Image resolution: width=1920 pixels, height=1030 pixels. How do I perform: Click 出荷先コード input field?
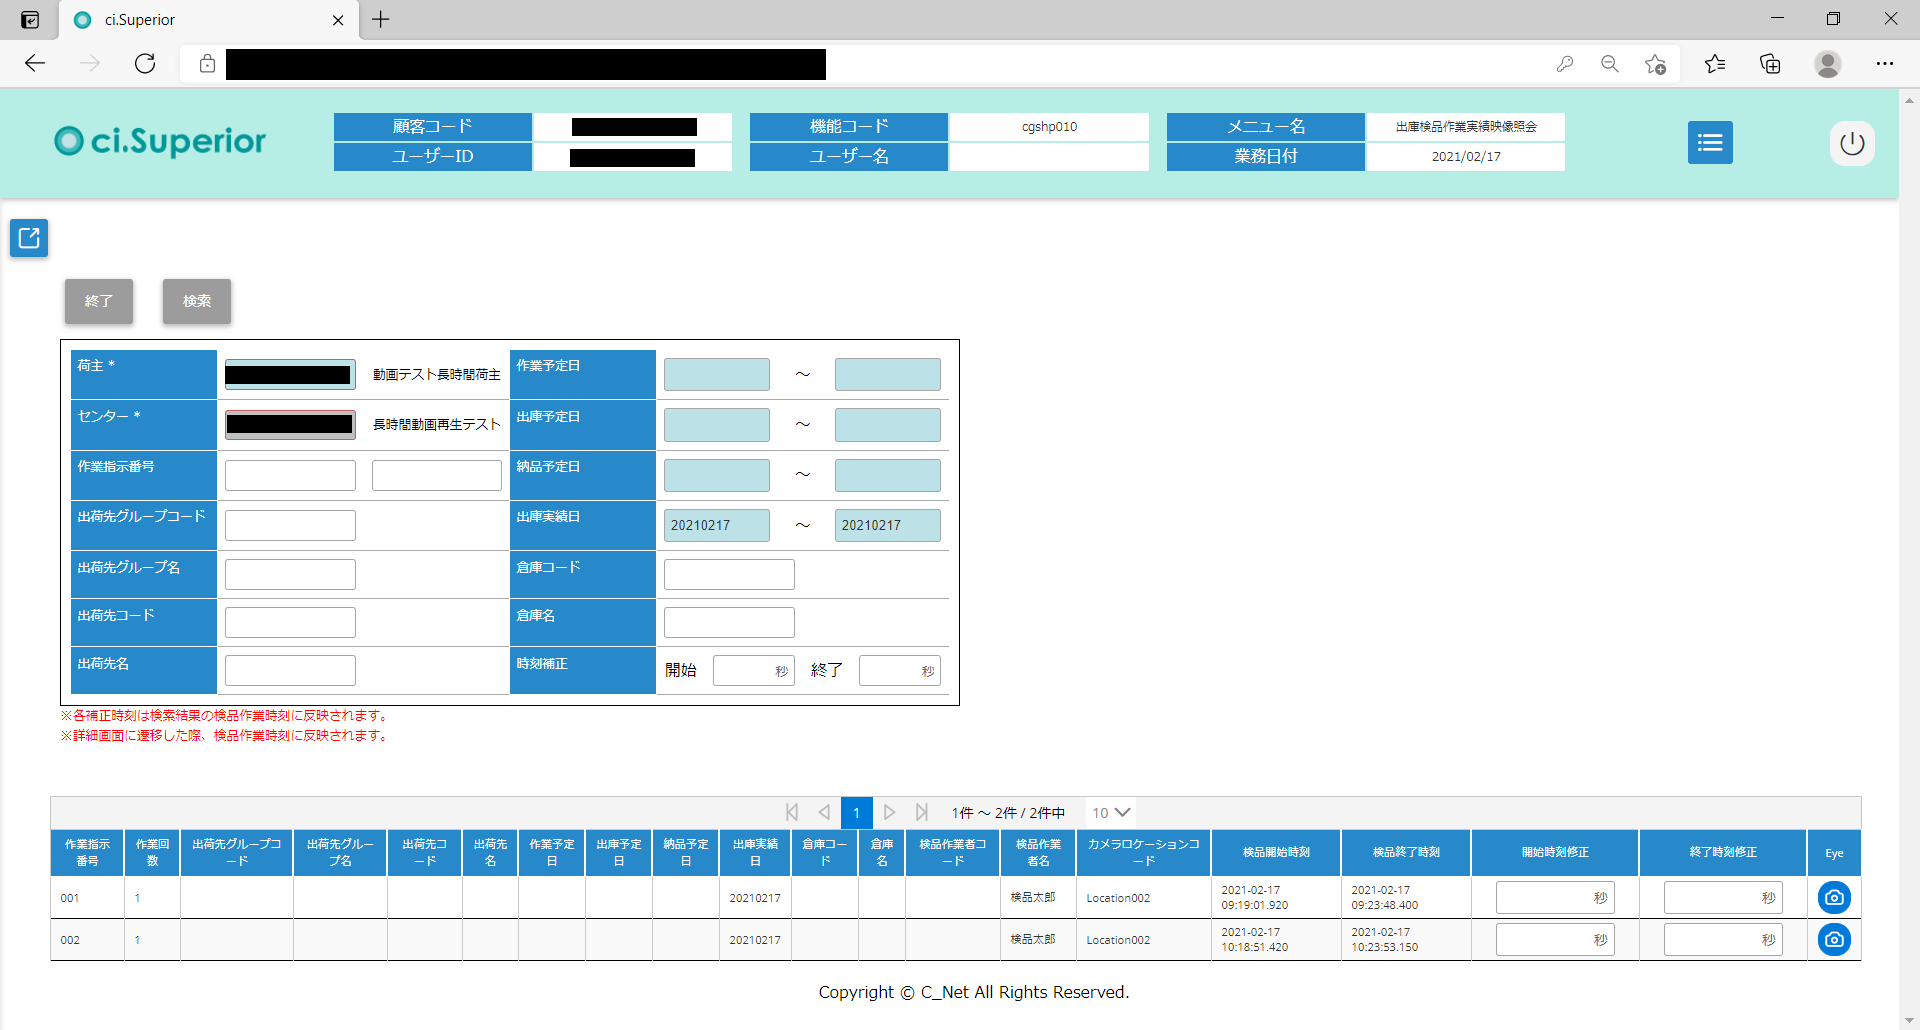tap(290, 622)
